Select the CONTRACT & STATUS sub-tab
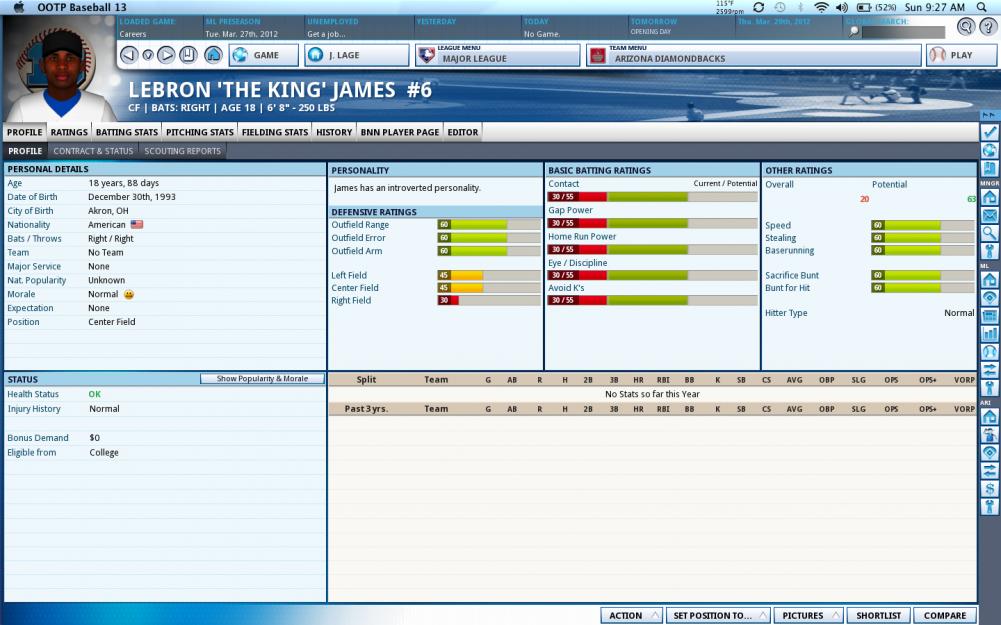 (x=93, y=151)
